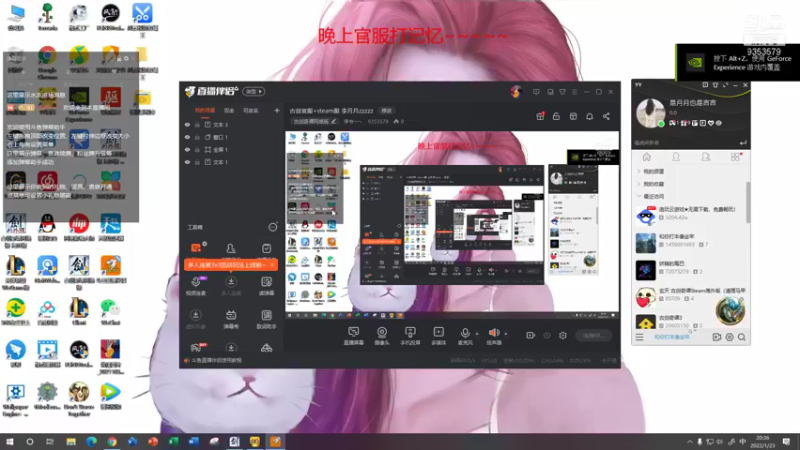The width and height of the screenshot is (800, 450).
Task: Open the message icon in title bar
Action: [x=536, y=92]
